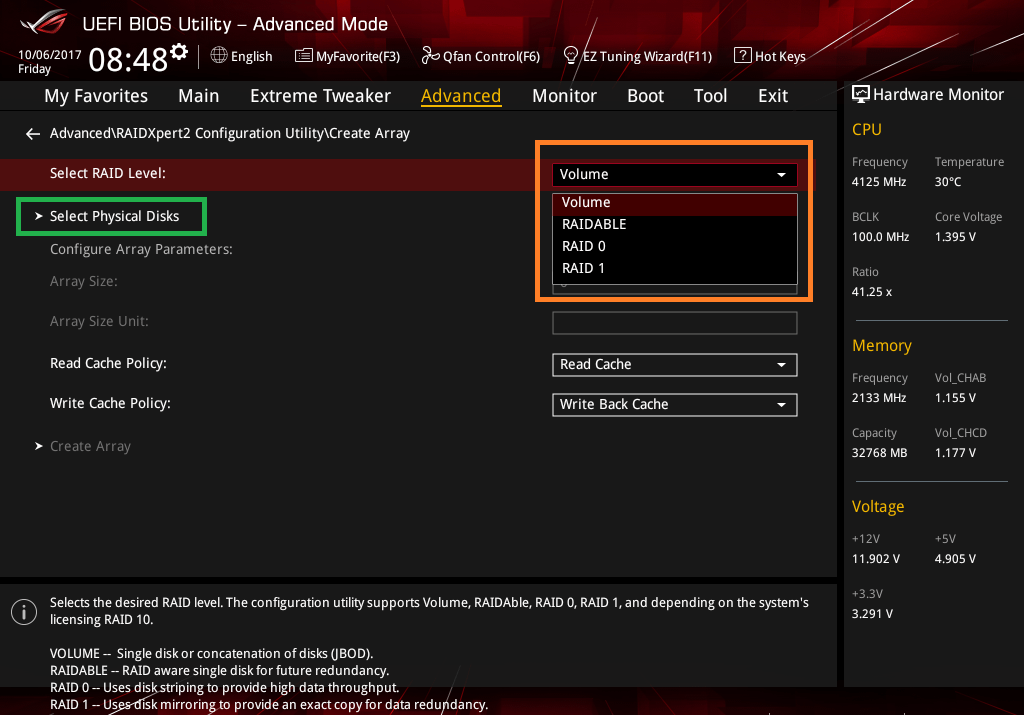Click the 3.291 V reading
This screenshot has width=1024, height=715.
[x=872, y=614]
